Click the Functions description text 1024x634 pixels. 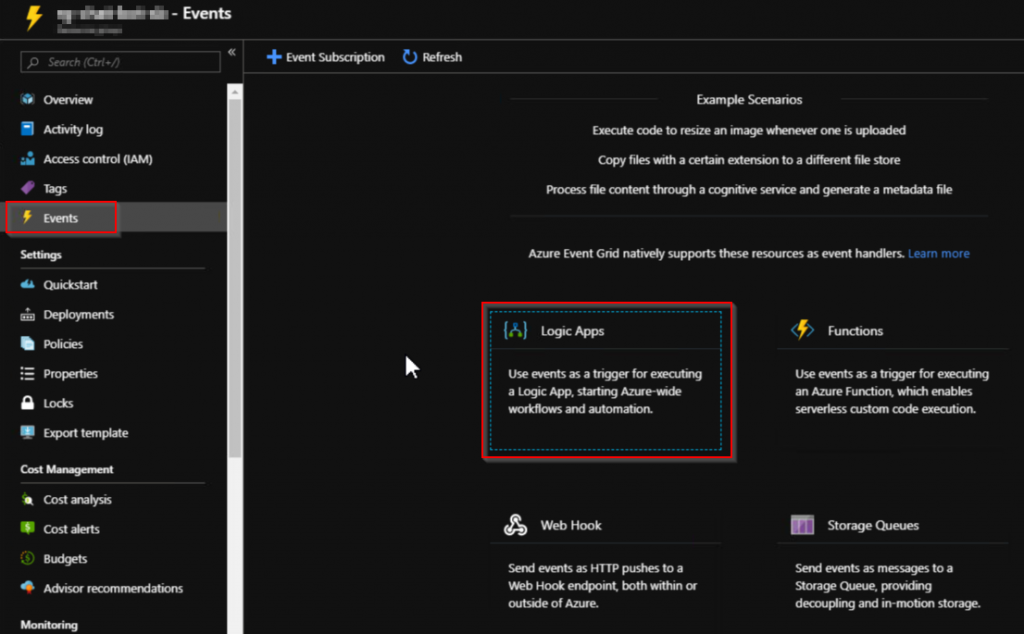tap(892, 391)
